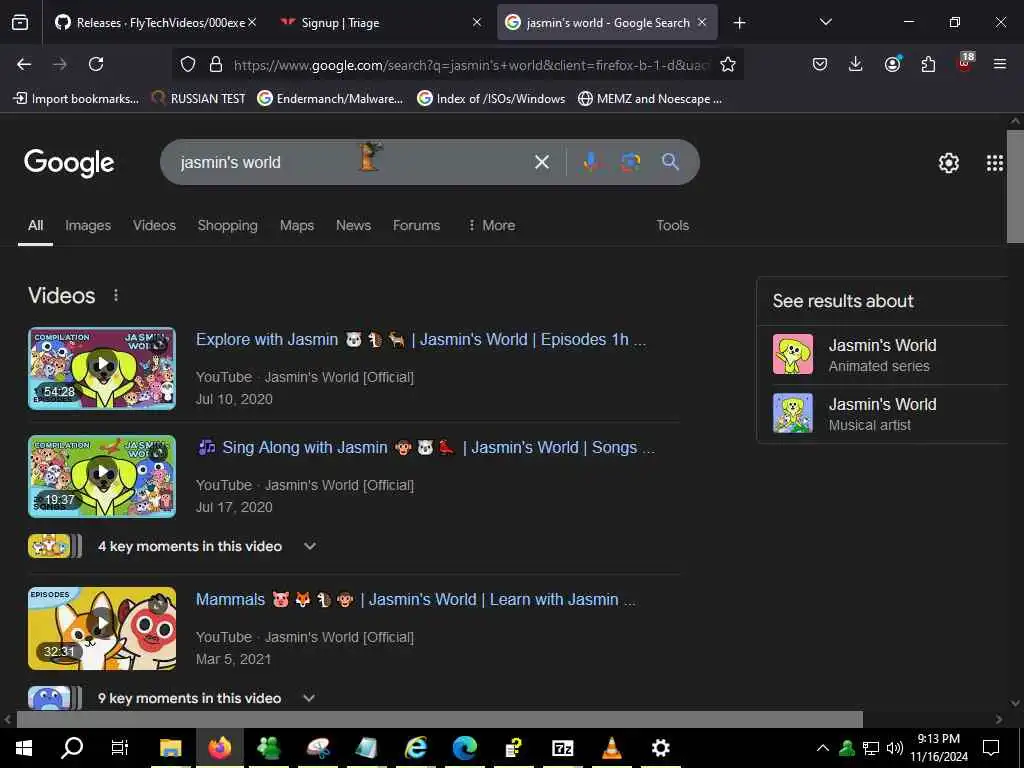Image resolution: width=1024 pixels, height=768 pixels.
Task: Open the Firefox account icon
Action: [892, 64]
